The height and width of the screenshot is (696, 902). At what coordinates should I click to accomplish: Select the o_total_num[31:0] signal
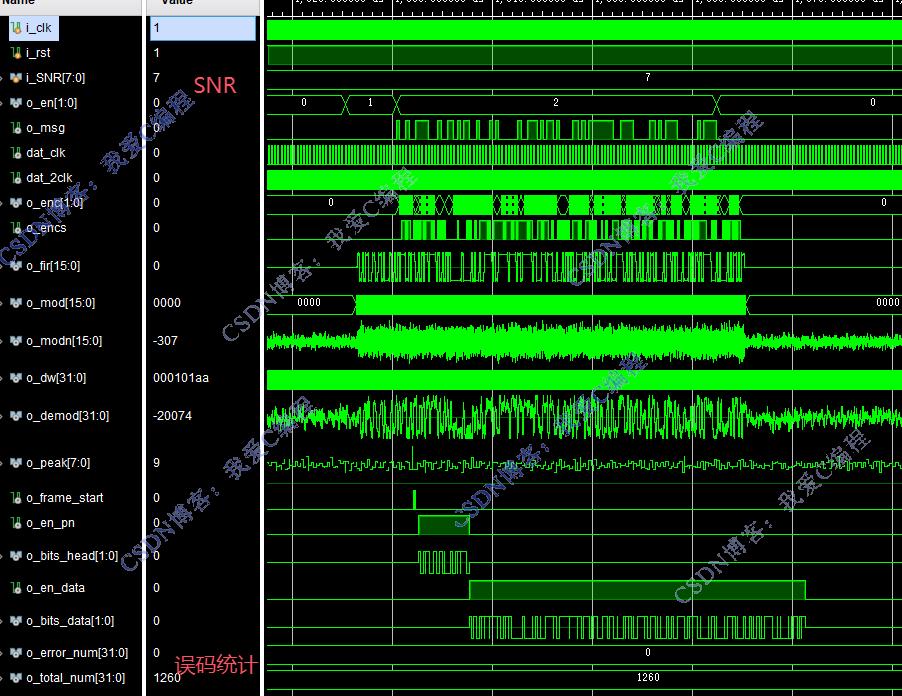pos(75,678)
